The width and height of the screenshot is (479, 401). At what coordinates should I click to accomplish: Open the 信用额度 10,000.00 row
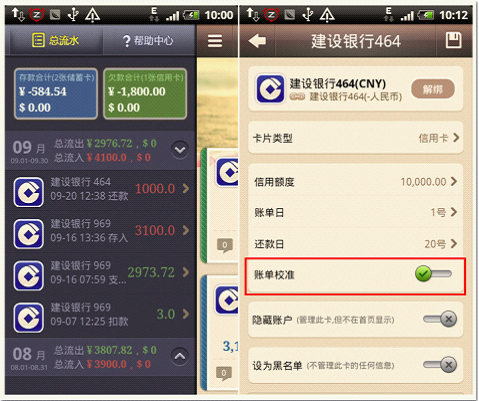click(x=356, y=182)
